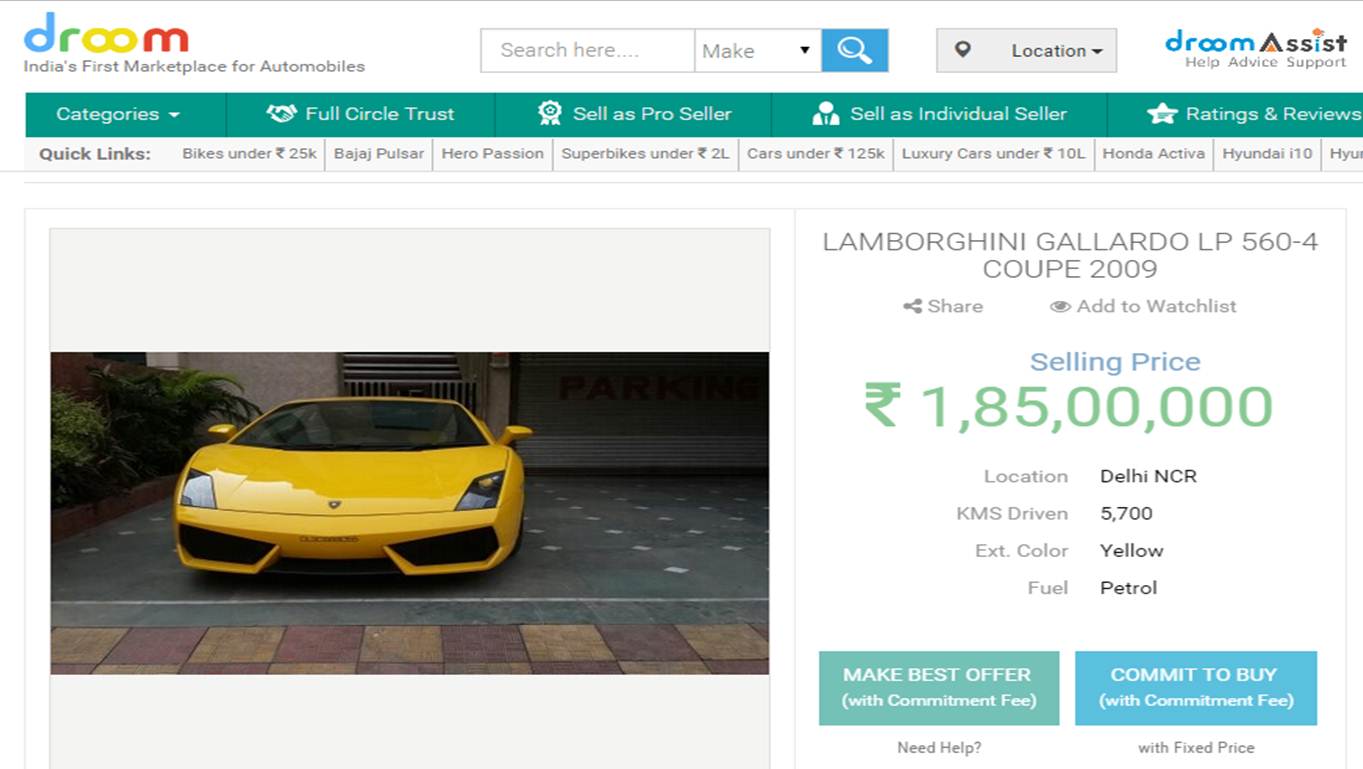The width and height of the screenshot is (1363, 769).
Task: Click the magnifier search button
Action: [x=854, y=50]
